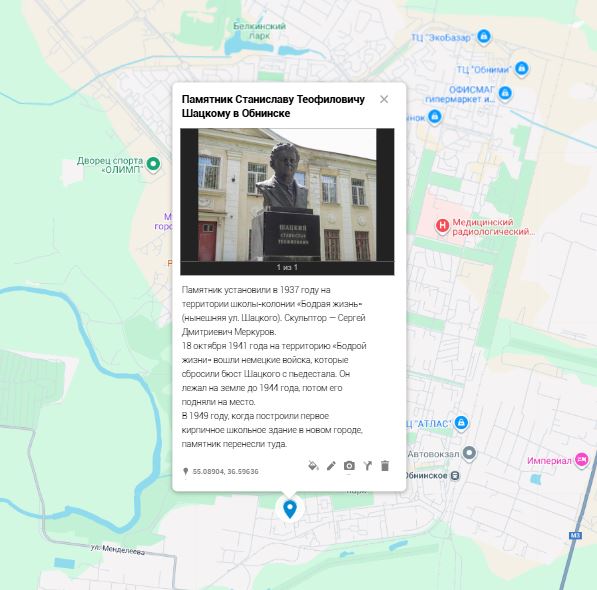Click the Обнинское railway station icon
Image resolution: width=597 pixels, height=590 pixels.
455,475
